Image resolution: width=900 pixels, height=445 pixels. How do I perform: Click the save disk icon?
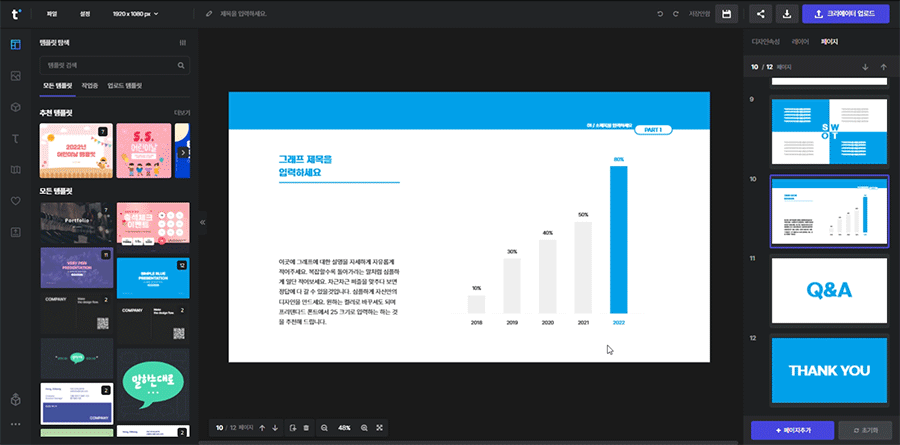point(727,14)
